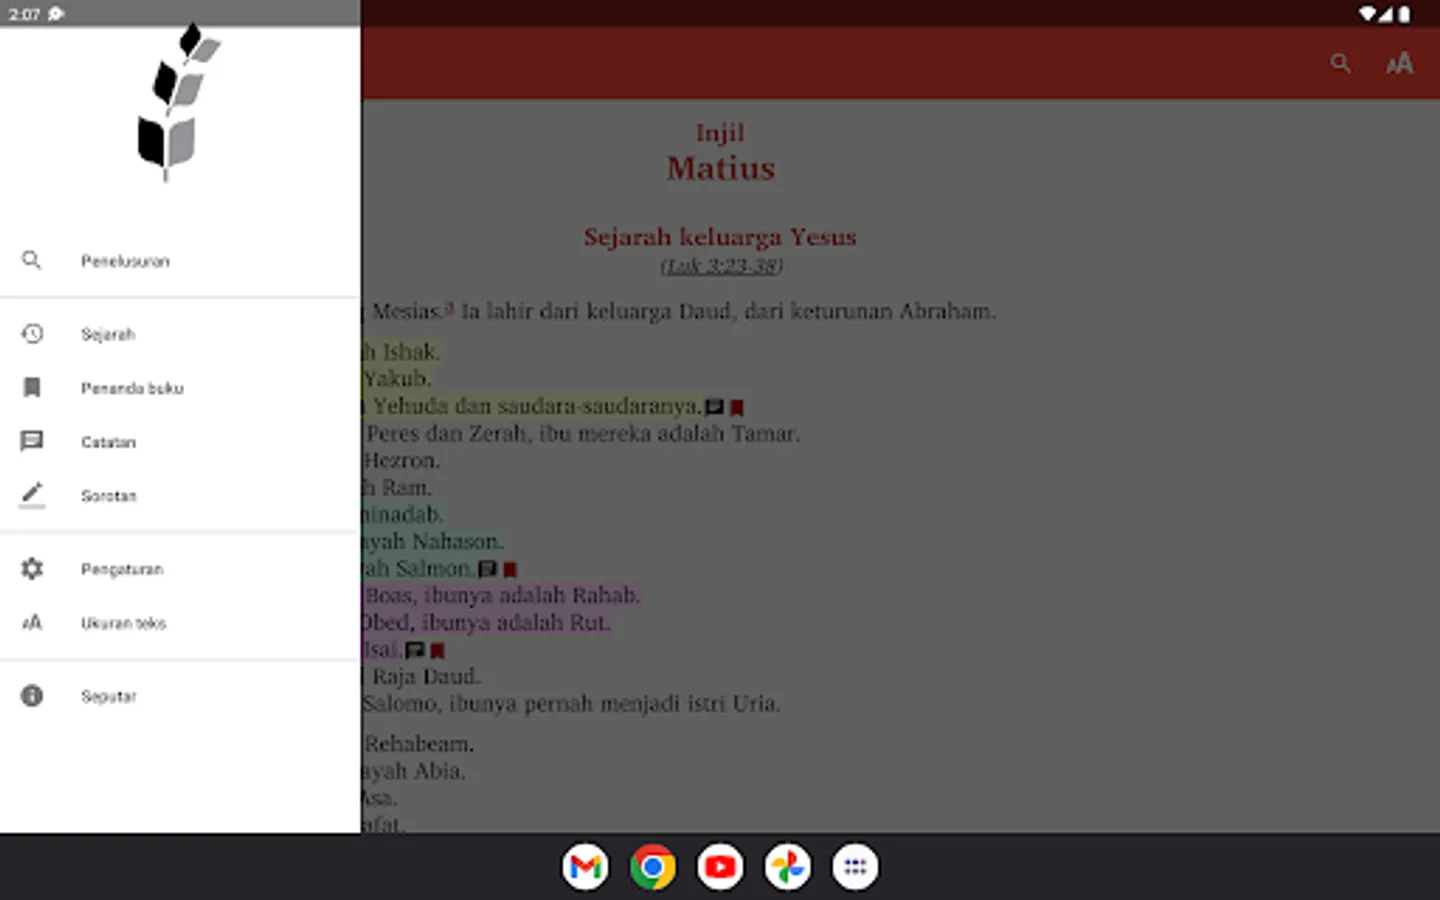Tap the search icon in top toolbar
Image resolution: width=1440 pixels, height=900 pixels.
[1341, 64]
